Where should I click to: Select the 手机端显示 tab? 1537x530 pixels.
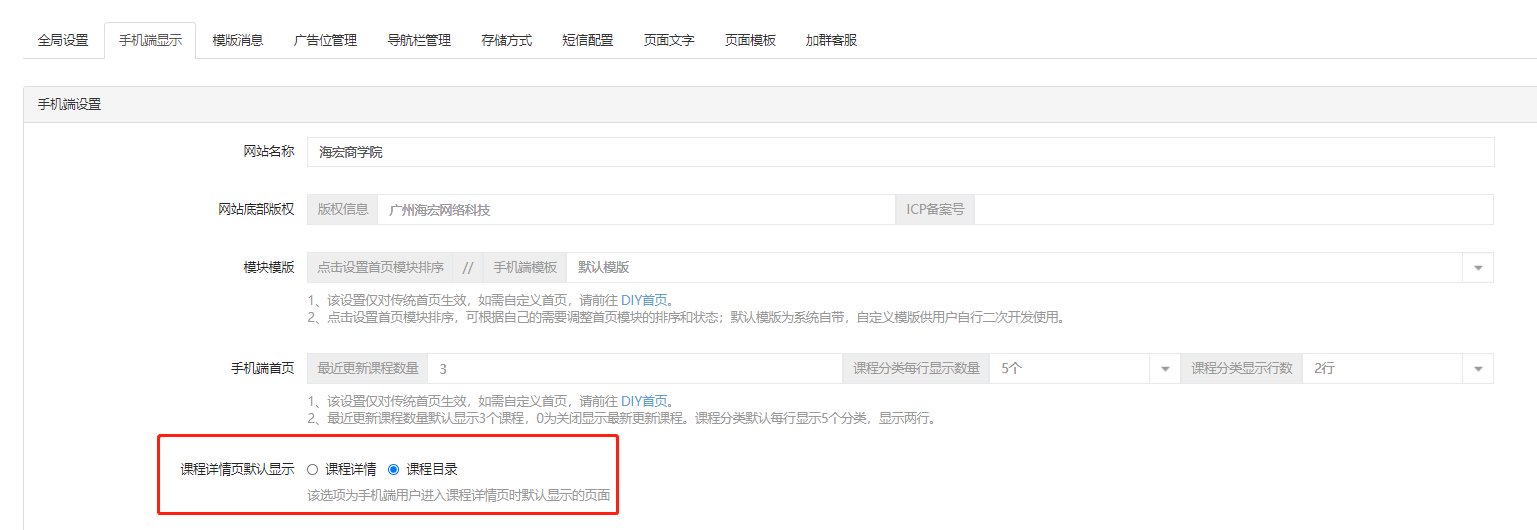(150, 41)
